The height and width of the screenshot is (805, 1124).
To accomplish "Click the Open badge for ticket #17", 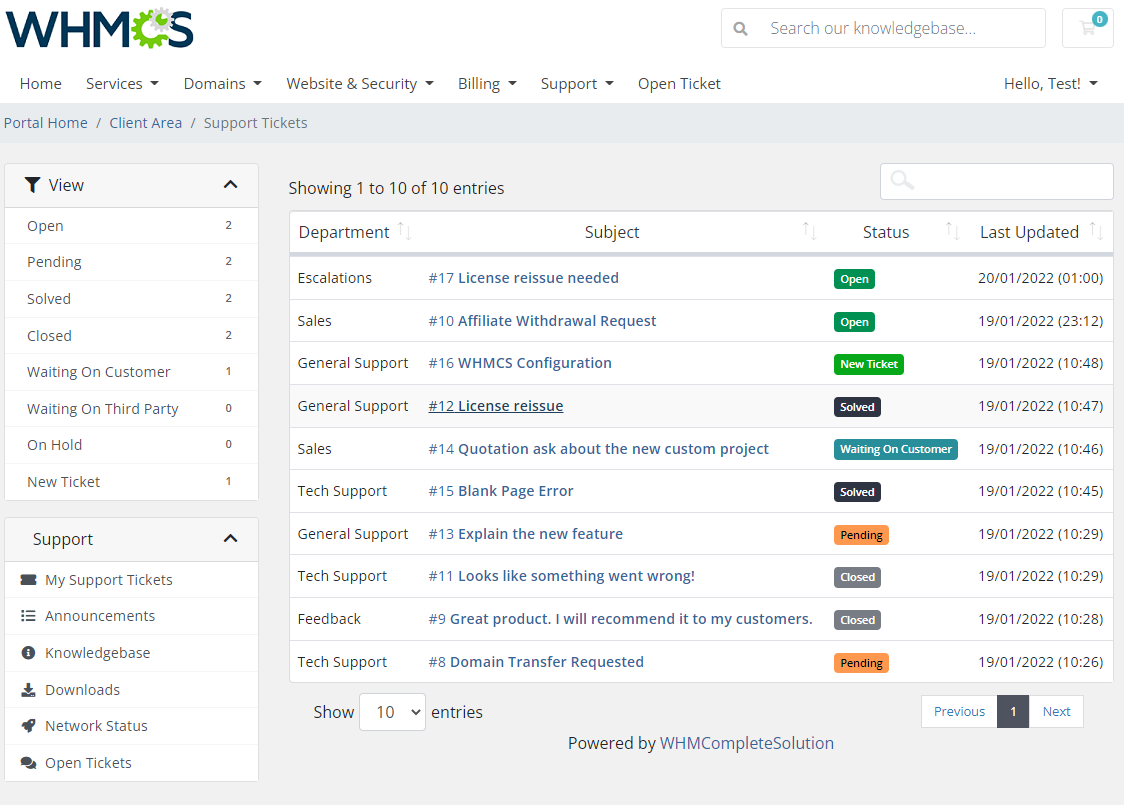I will point(854,279).
